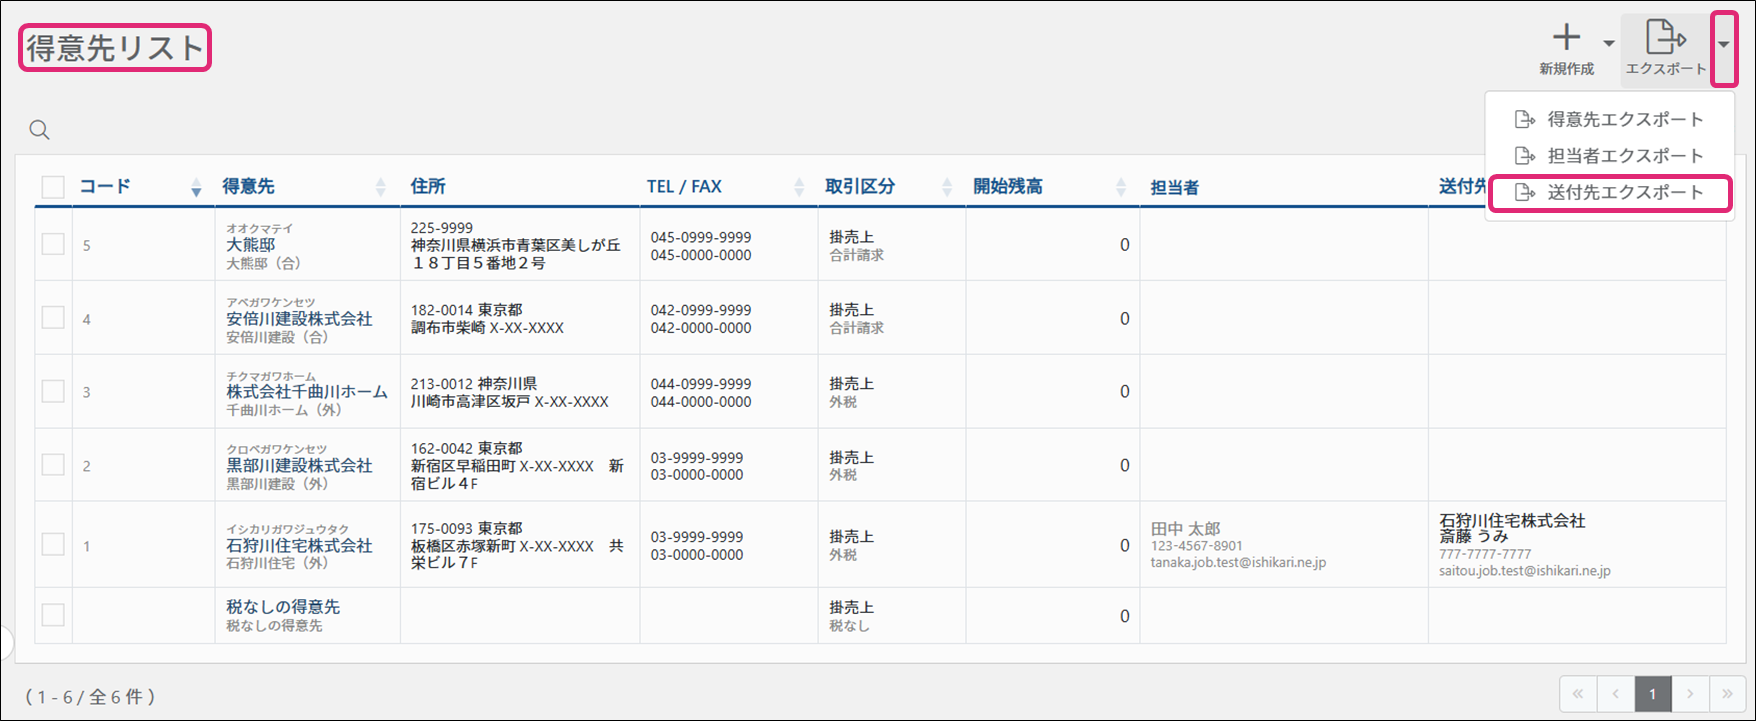Toggle the select-all checkbox in header

pyautogui.click(x=53, y=187)
